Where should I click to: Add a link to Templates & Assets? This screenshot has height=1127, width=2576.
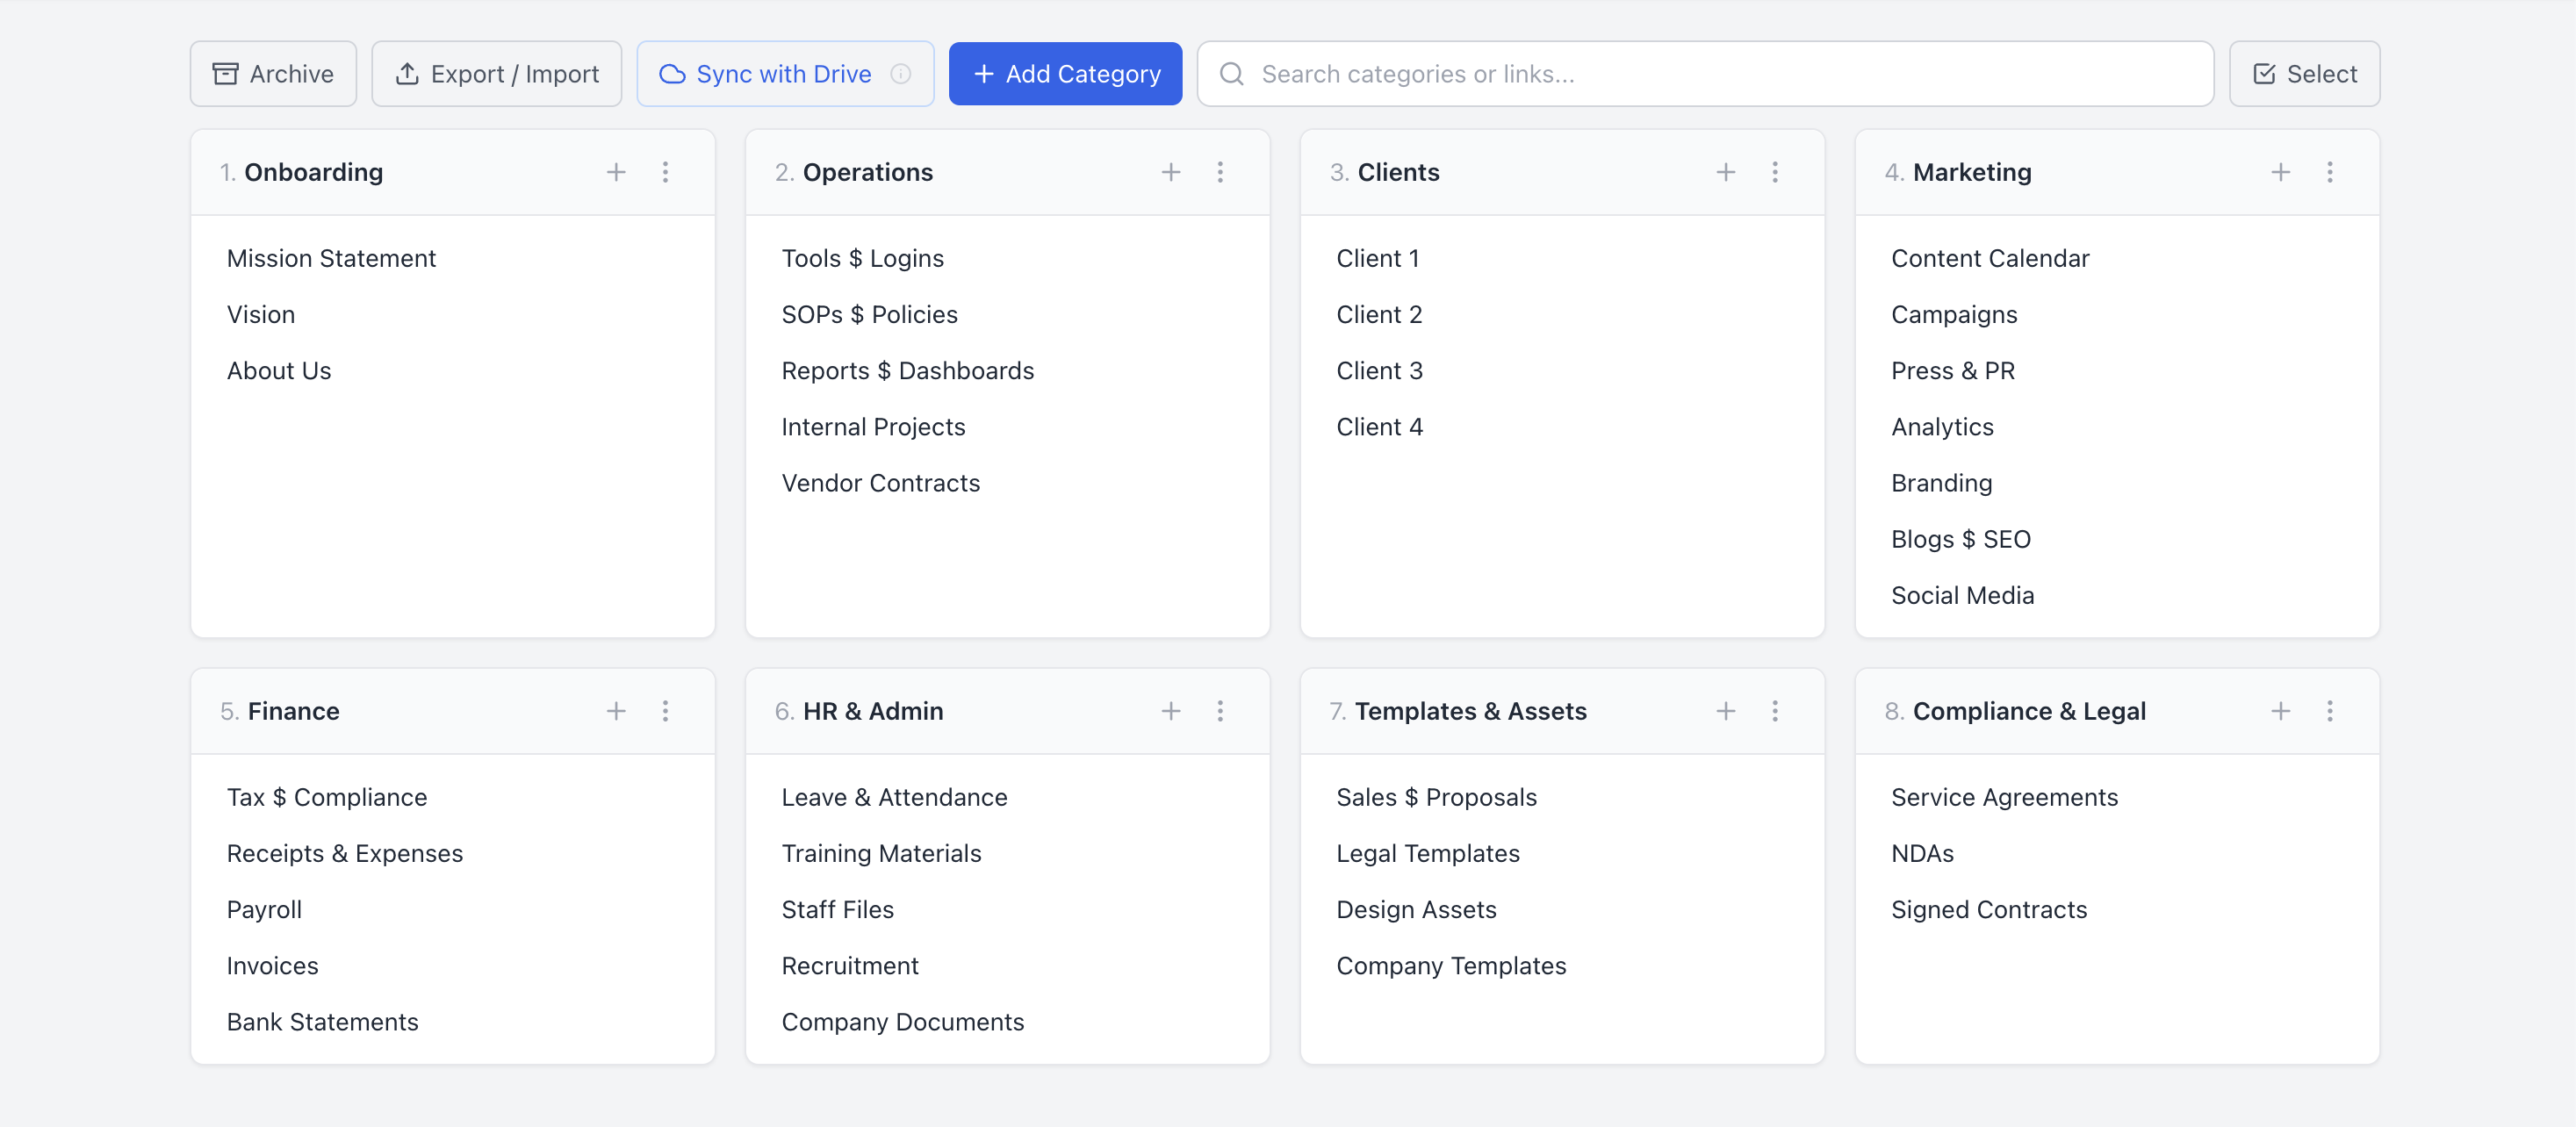coord(1726,711)
